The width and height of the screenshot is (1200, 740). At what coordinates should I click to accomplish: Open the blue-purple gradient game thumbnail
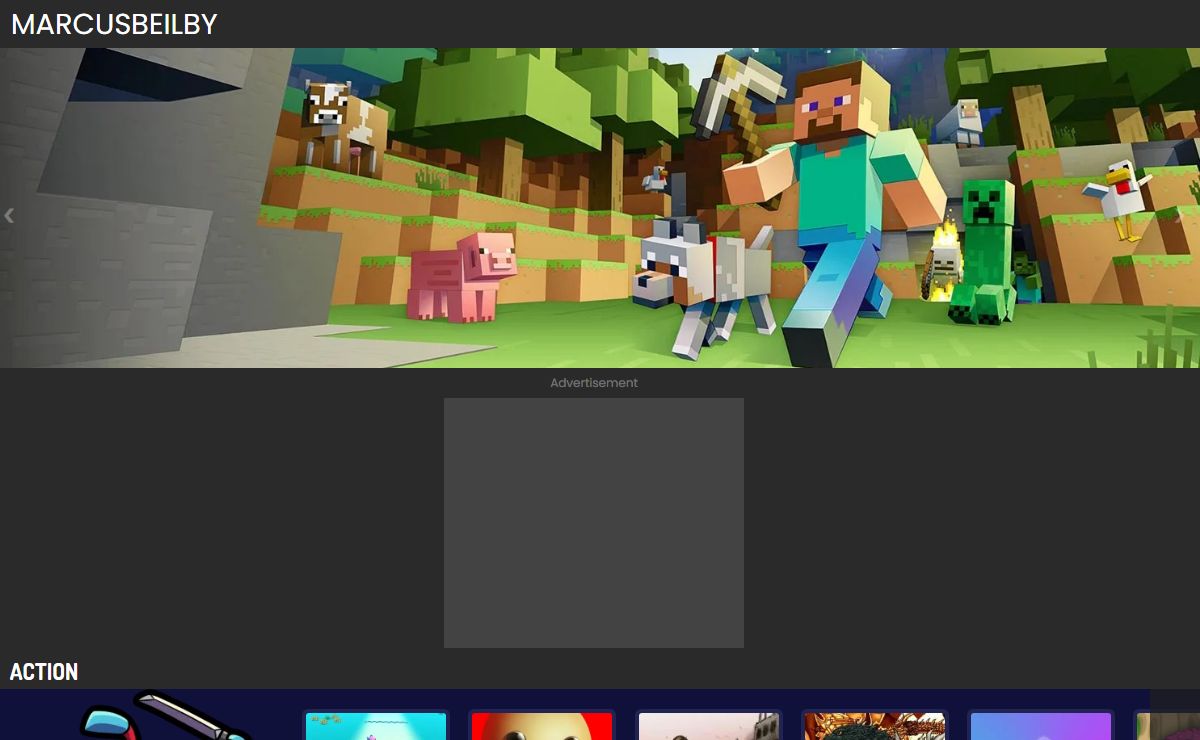(x=1040, y=726)
